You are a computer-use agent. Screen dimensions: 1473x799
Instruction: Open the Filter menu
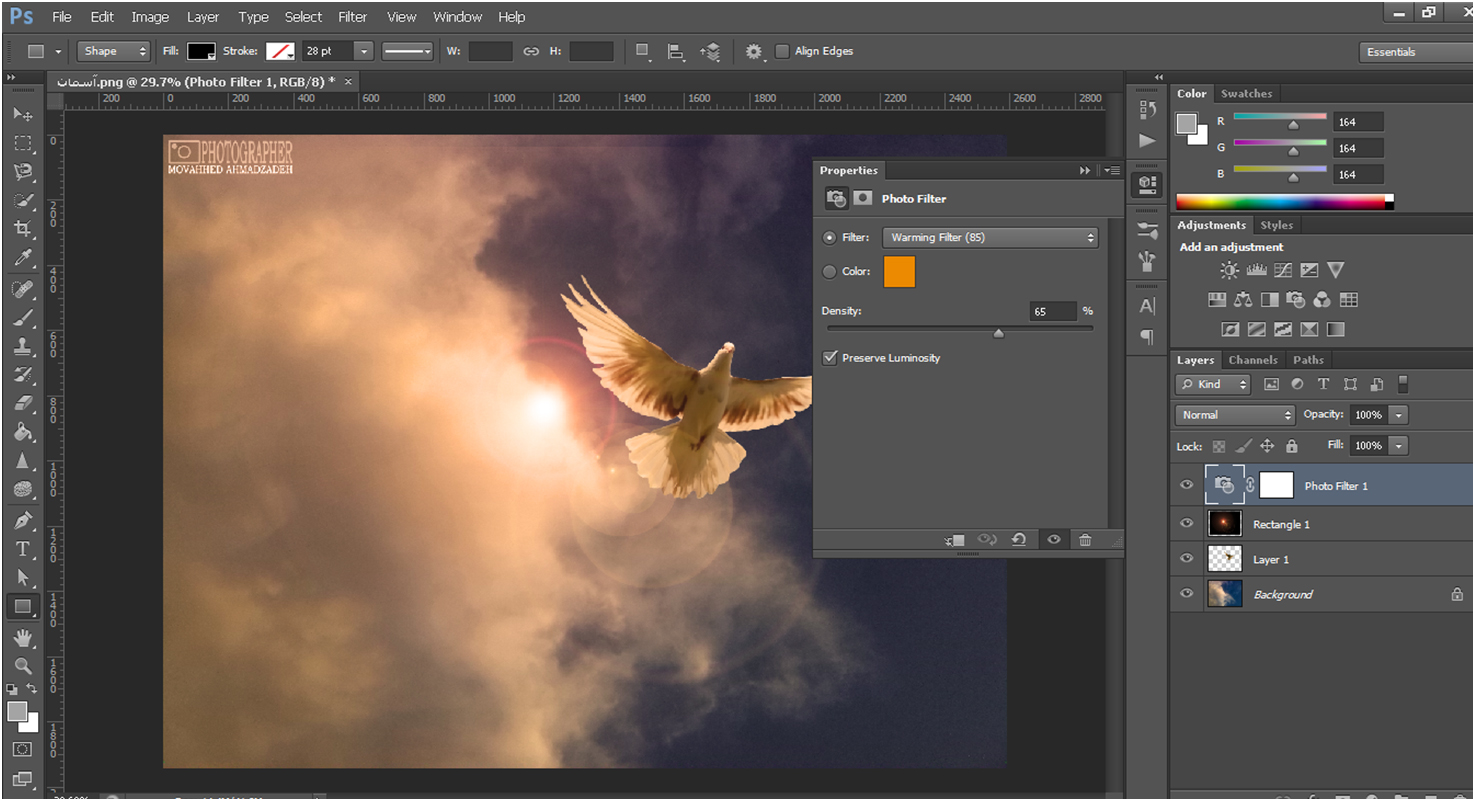pos(352,17)
